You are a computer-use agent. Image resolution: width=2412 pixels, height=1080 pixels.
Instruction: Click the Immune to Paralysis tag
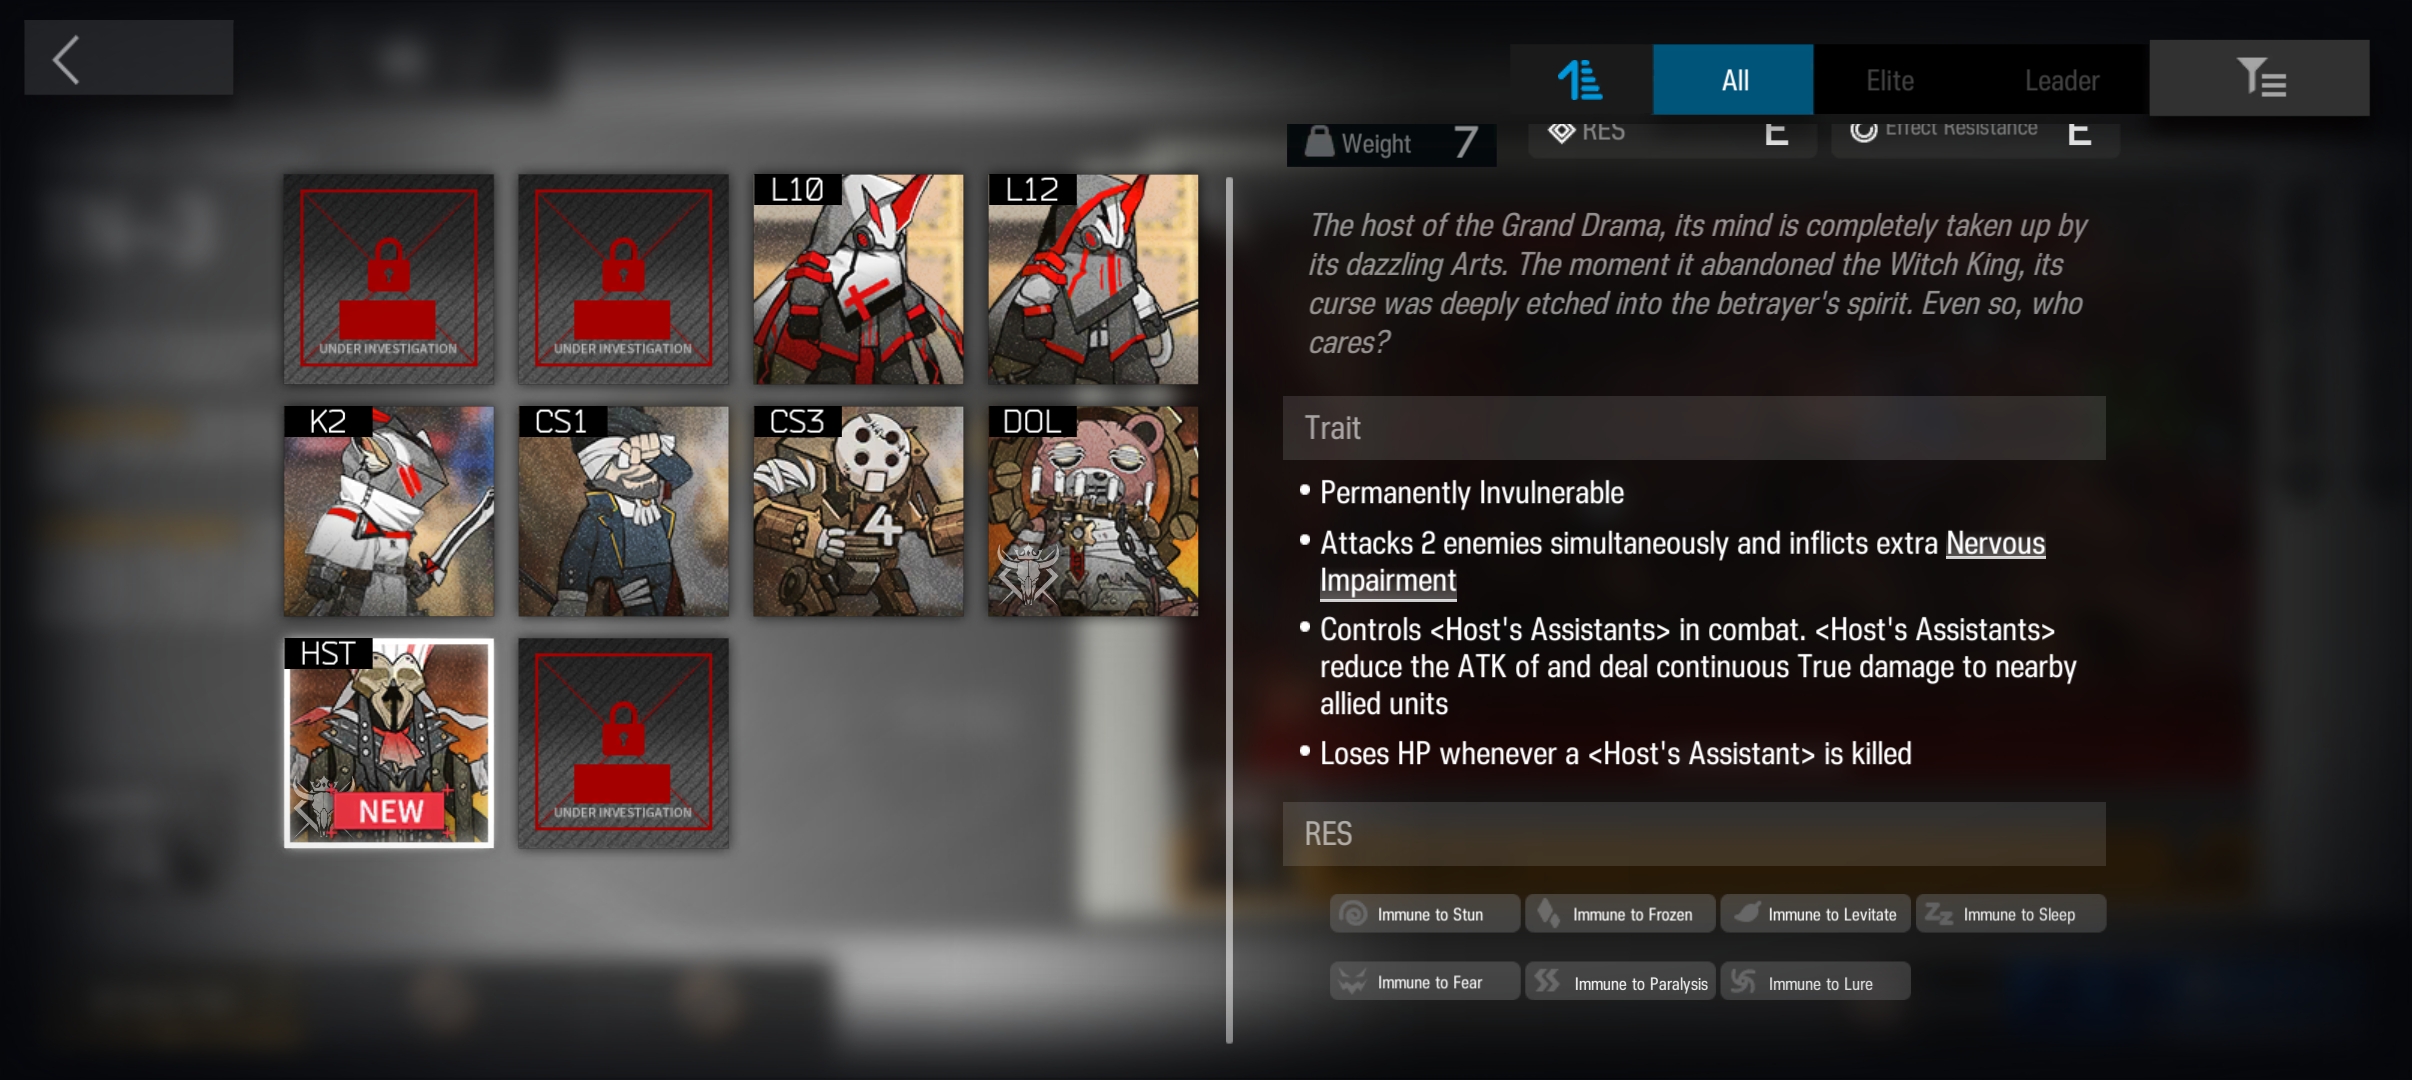tap(1620, 982)
